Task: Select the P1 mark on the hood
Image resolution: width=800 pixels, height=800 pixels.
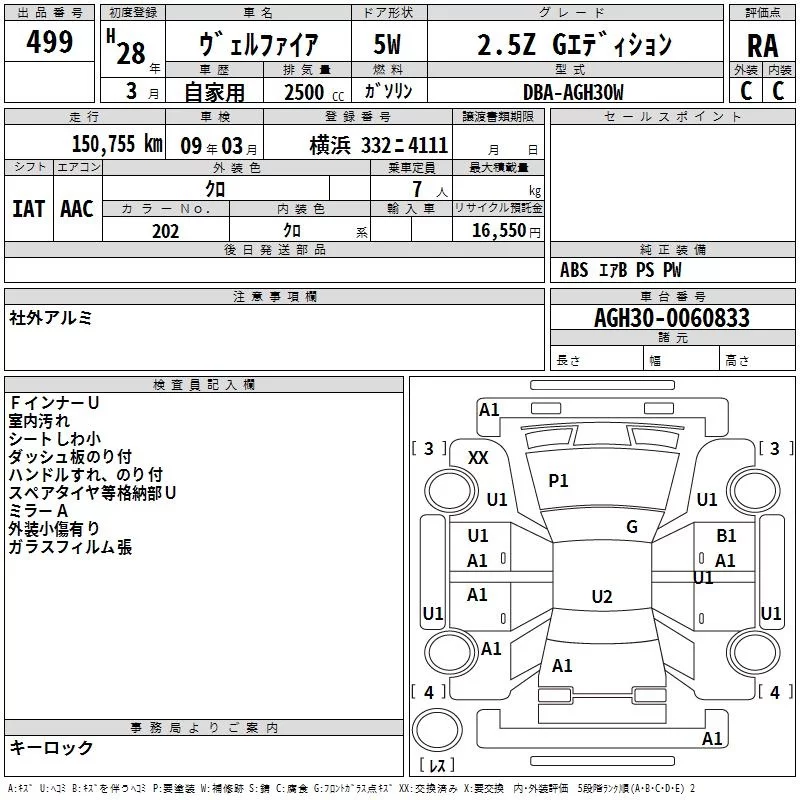Action: coord(558,481)
